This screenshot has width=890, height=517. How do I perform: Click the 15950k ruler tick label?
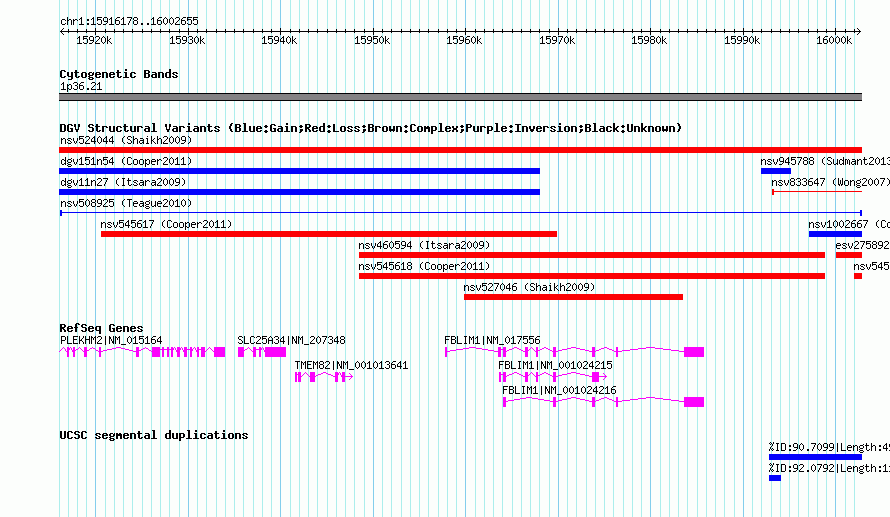pos(372,40)
